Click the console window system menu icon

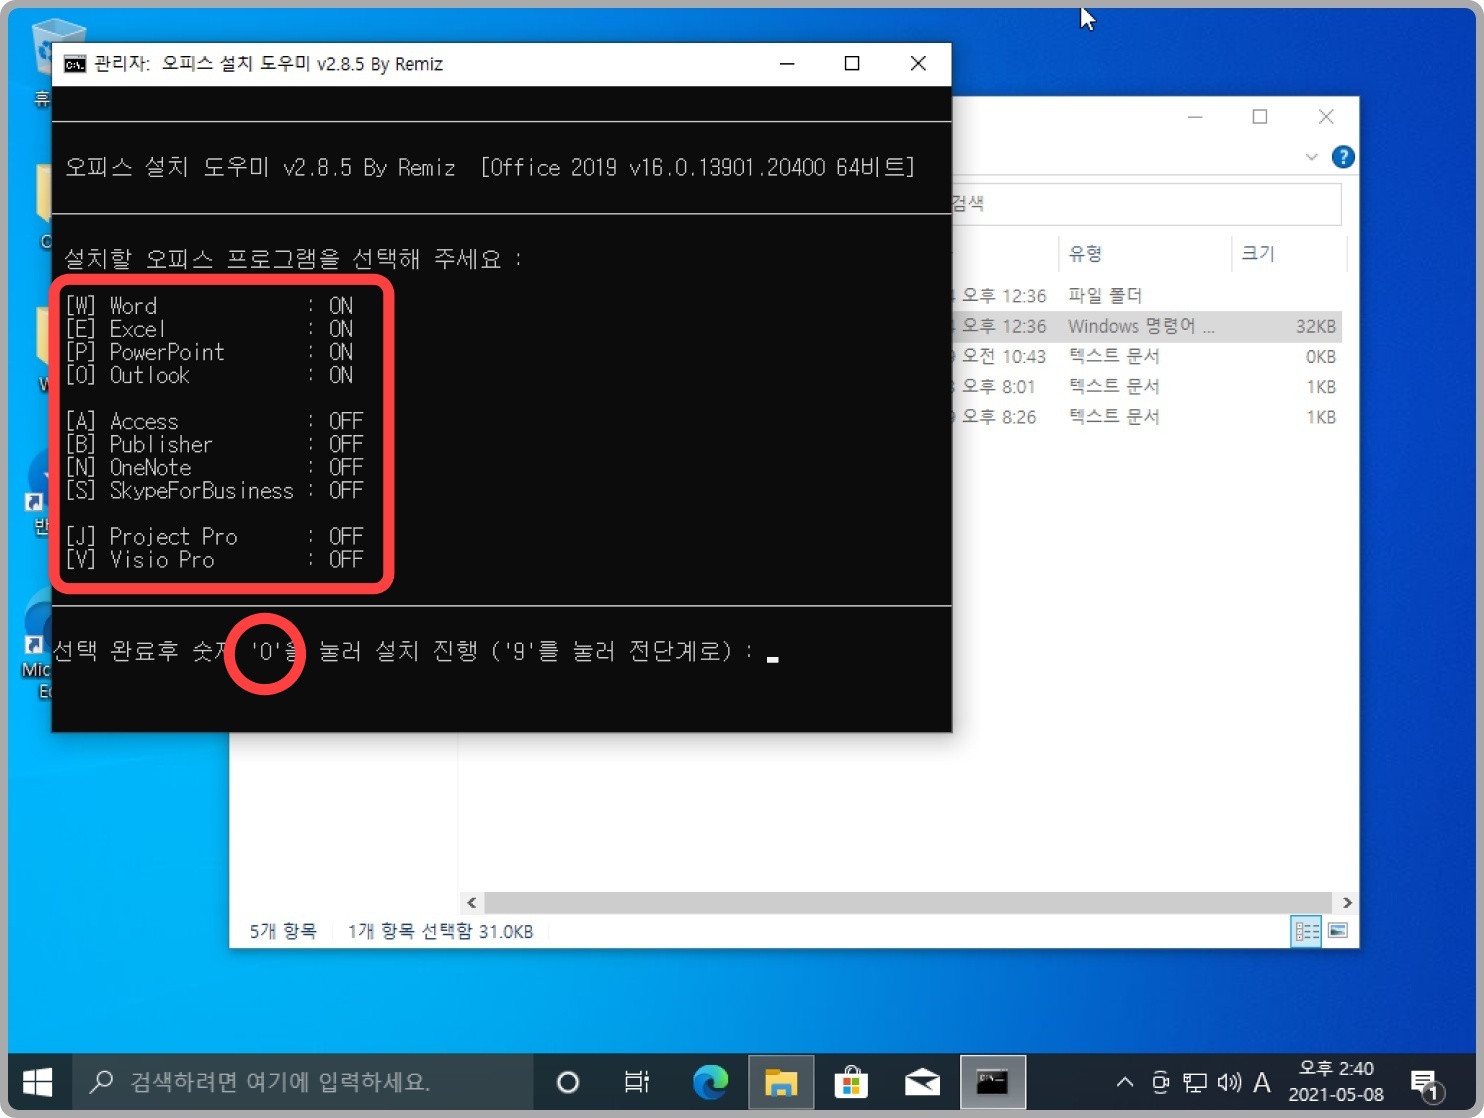75,65
